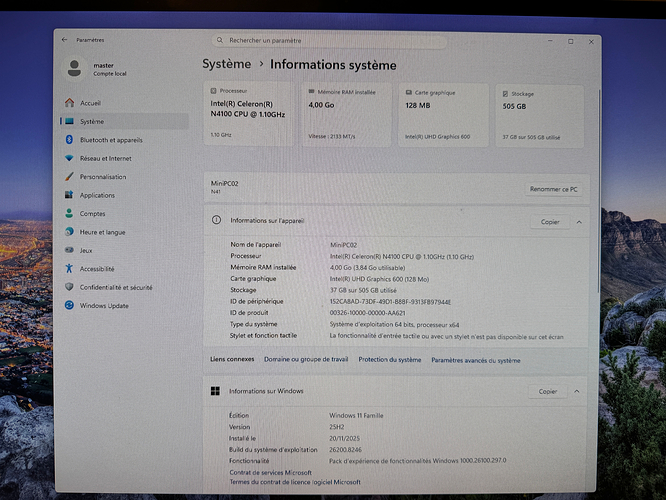Click the Rechercher un paramètre field
This screenshot has width=666, height=500.
click(x=329, y=40)
